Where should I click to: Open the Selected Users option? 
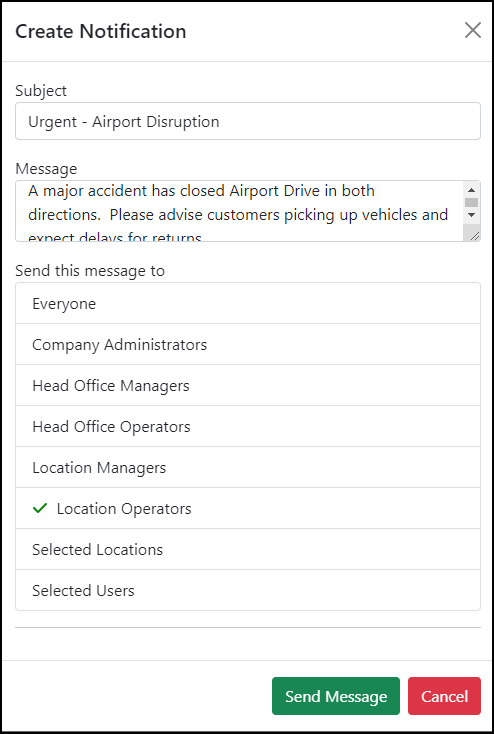click(x=248, y=590)
